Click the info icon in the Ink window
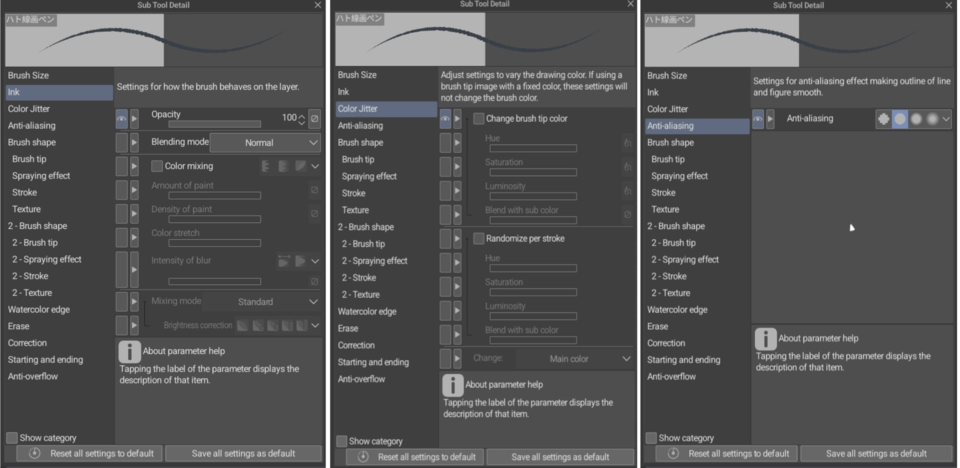 [x=129, y=352]
